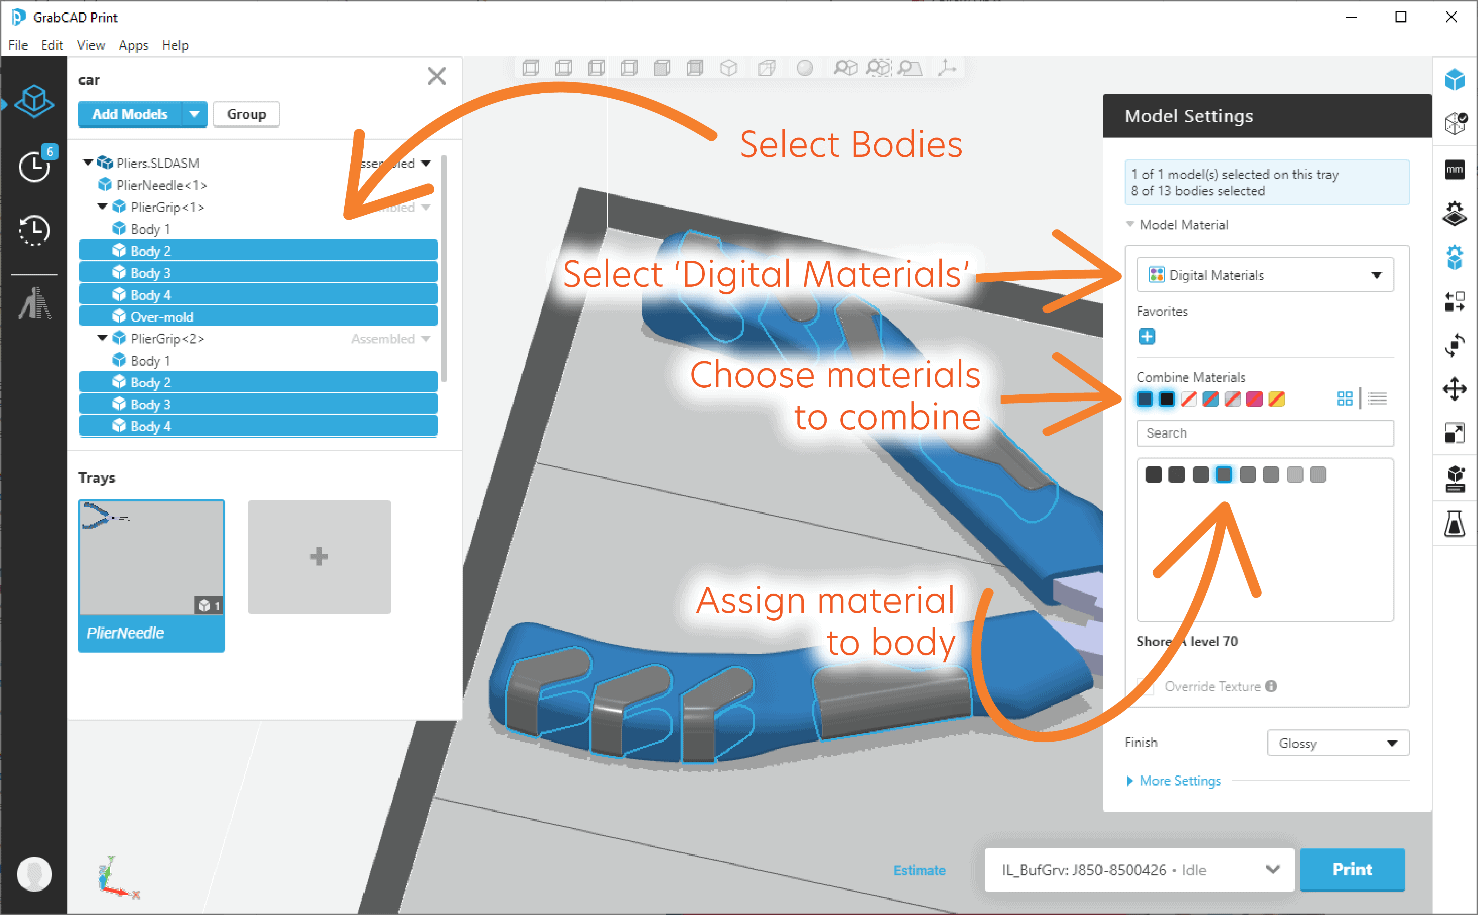Open the flask lab tool
Screen dimensions: 1478x915
point(1455,523)
